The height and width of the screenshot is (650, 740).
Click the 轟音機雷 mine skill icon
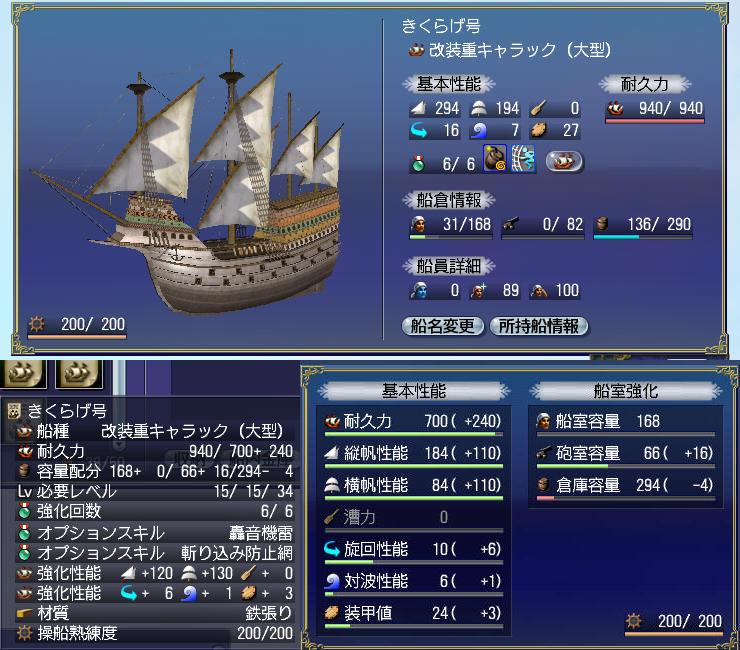[495, 159]
